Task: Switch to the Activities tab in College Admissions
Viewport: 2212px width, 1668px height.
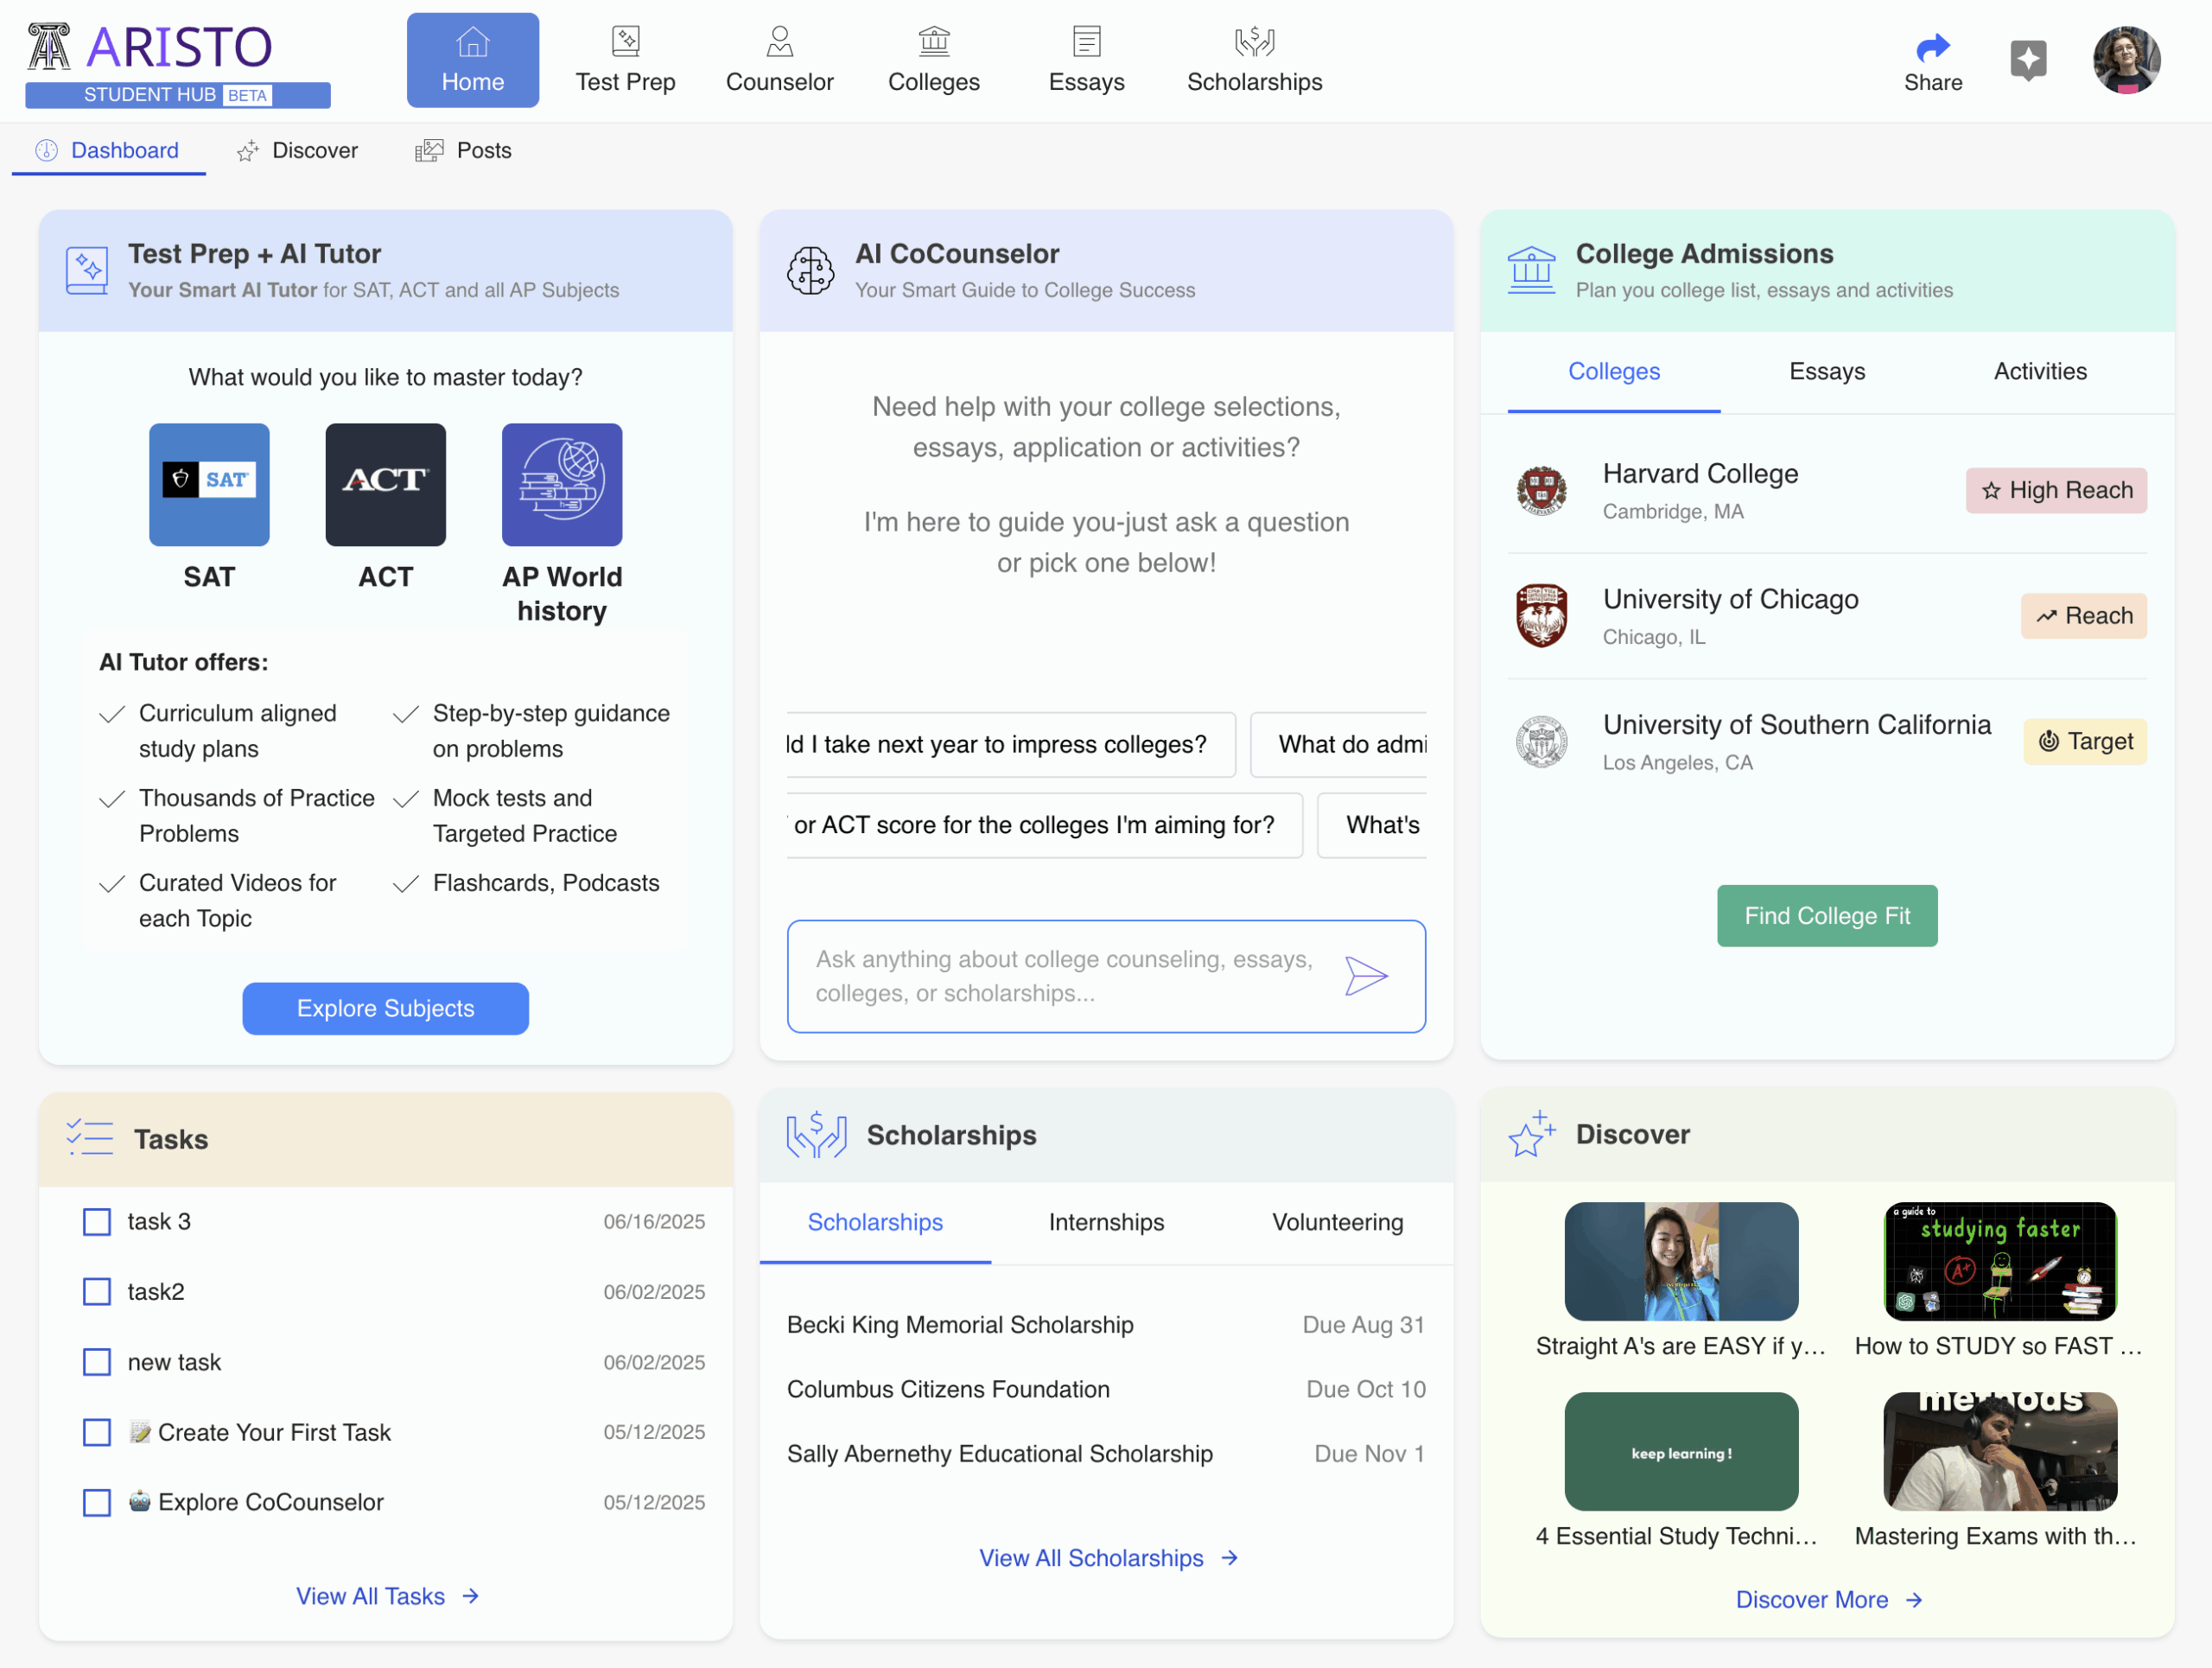Action: (2040, 372)
